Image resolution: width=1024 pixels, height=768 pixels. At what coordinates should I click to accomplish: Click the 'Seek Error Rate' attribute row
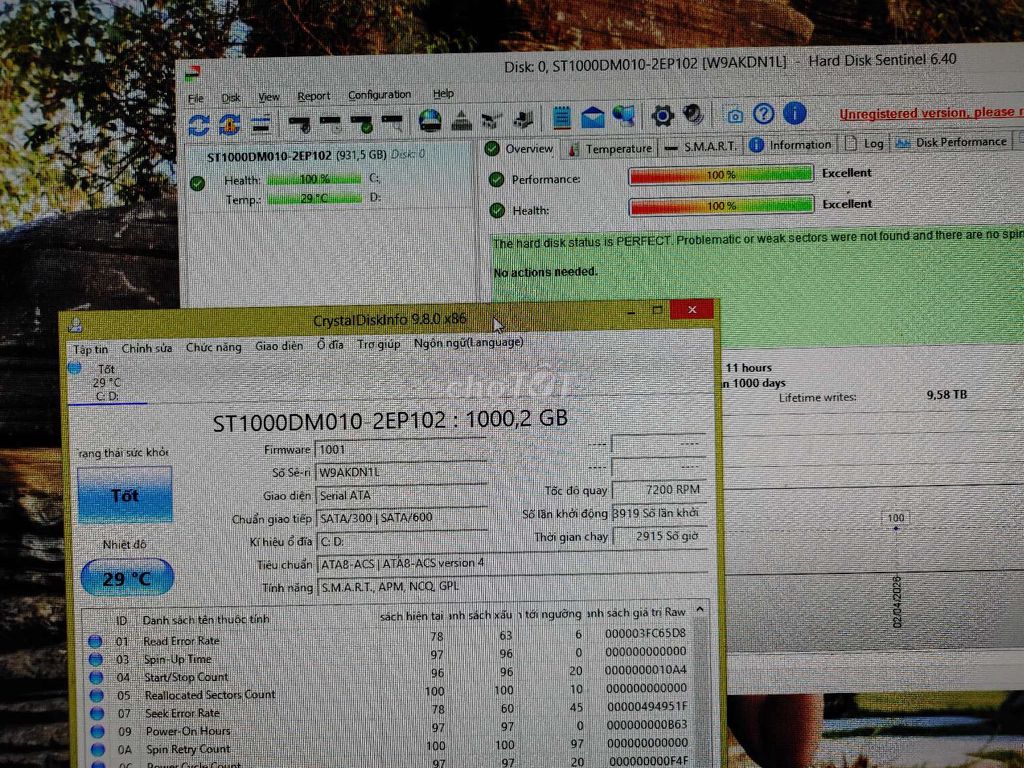point(389,711)
